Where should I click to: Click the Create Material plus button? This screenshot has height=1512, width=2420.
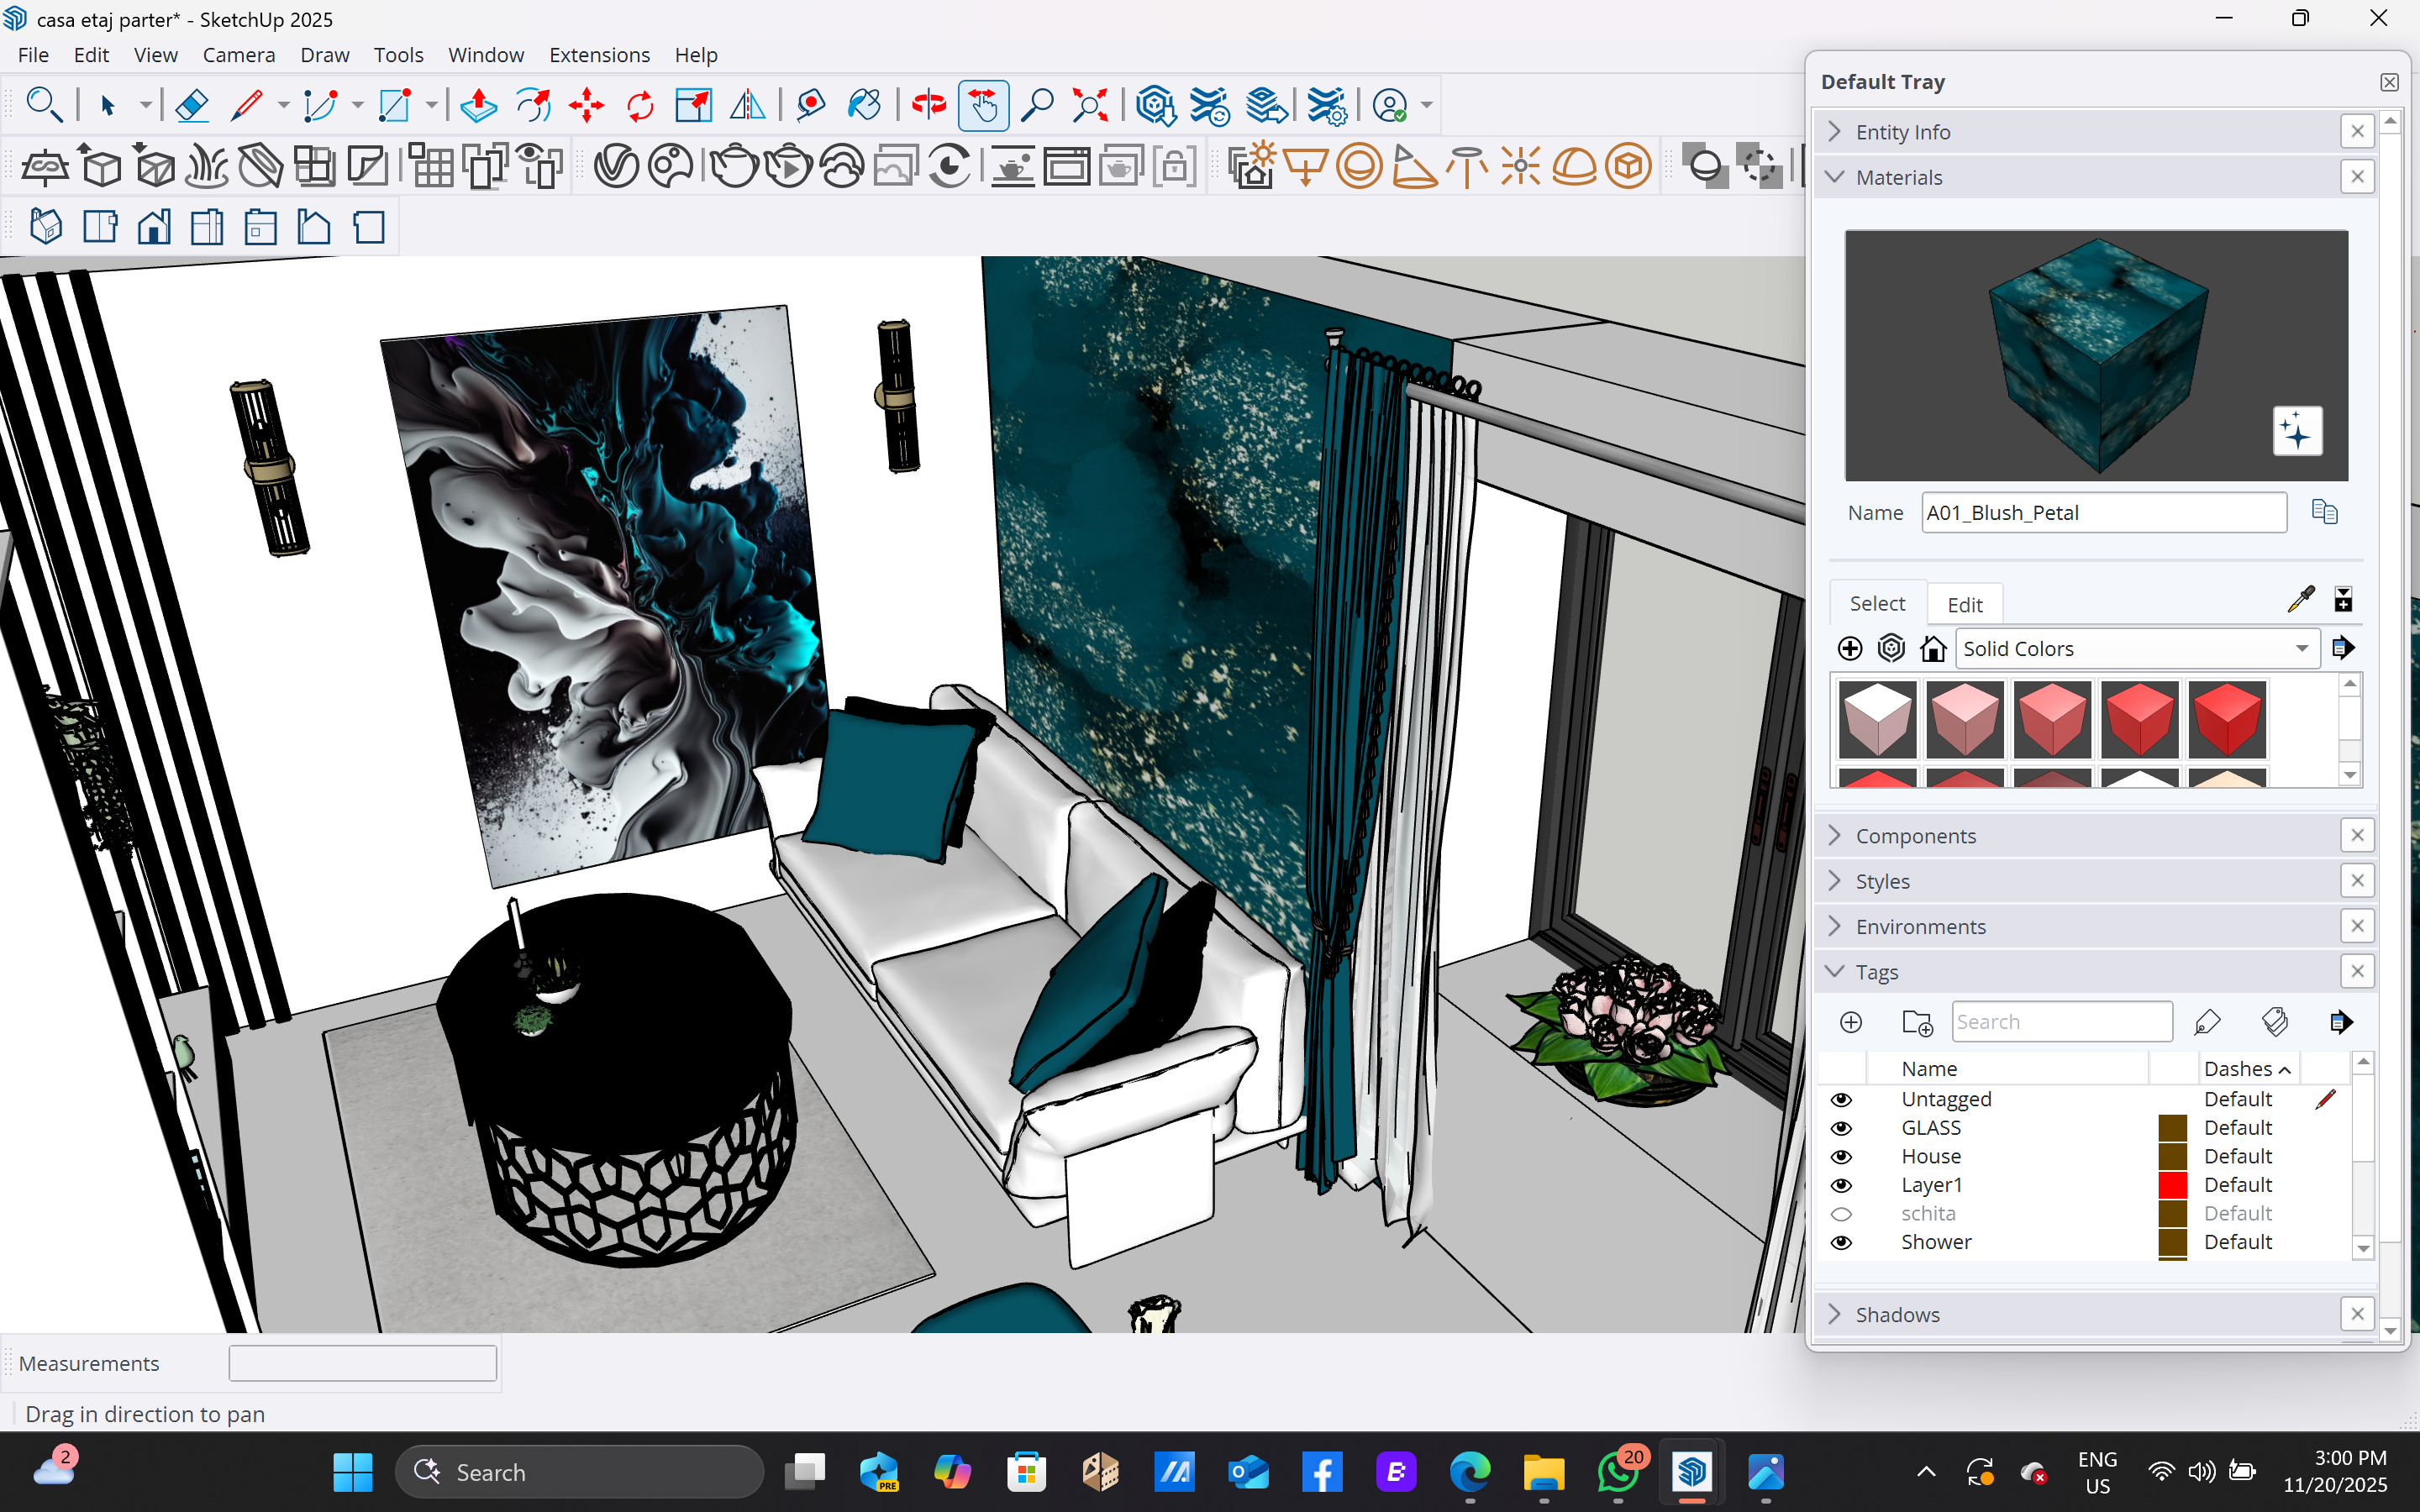click(1850, 649)
